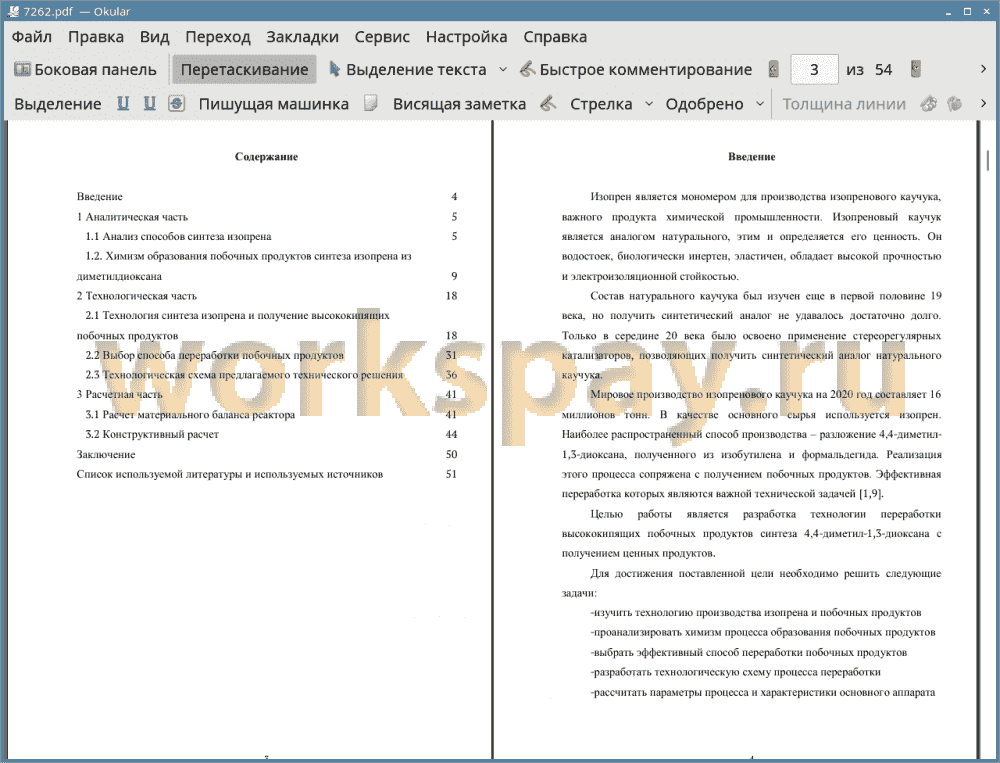1000x763 pixels.
Task: Toggle the Боковая панель sidebar button
Action: coord(85,70)
